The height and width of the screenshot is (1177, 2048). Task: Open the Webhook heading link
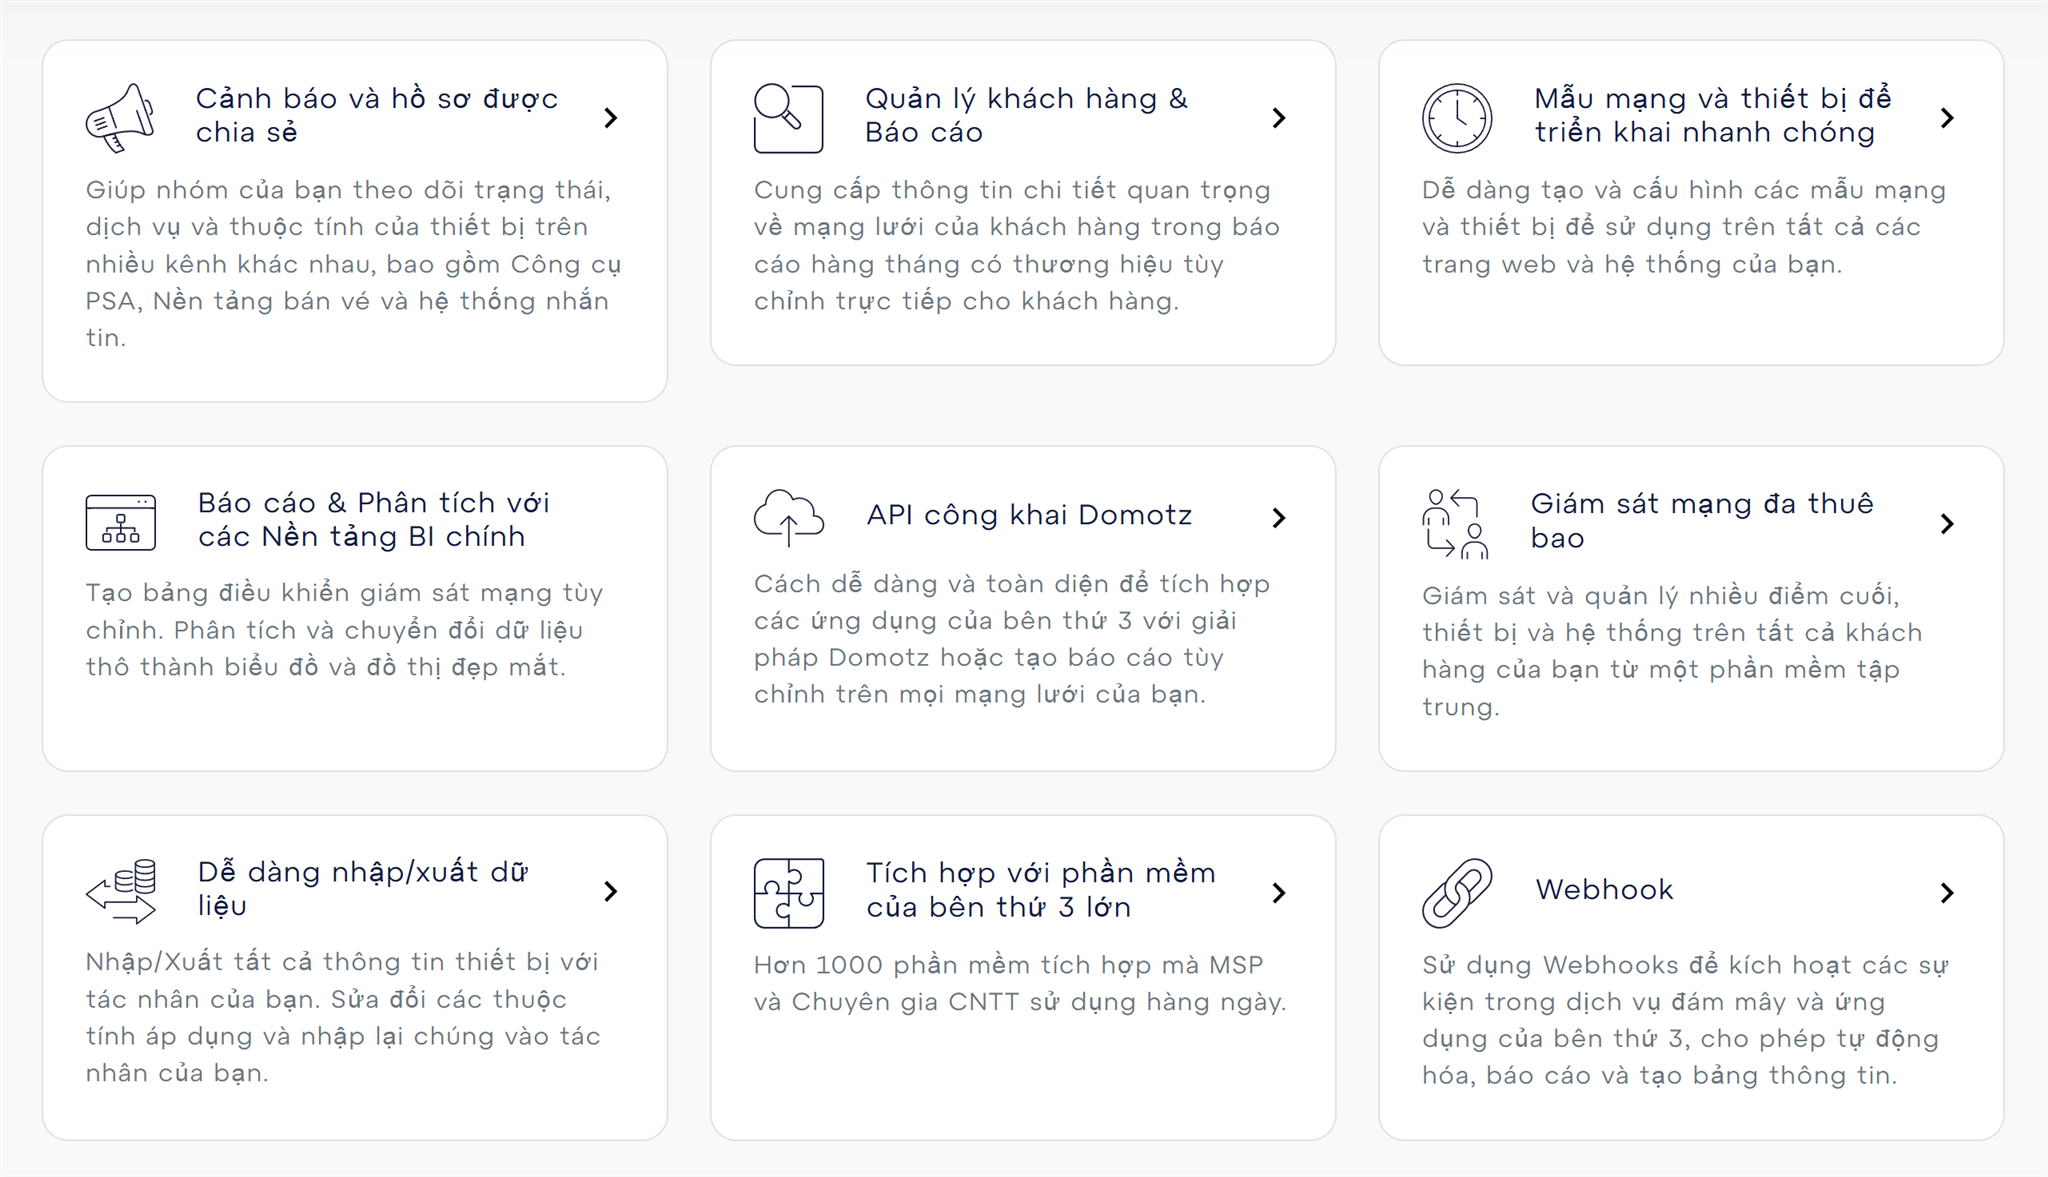coord(1604,889)
